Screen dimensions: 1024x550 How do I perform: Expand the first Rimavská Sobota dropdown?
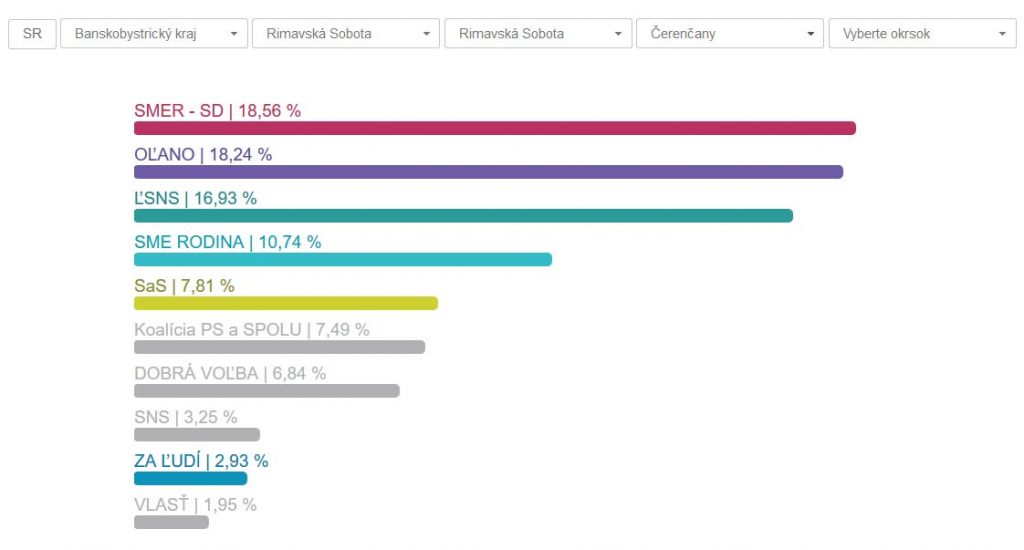(x=345, y=33)
